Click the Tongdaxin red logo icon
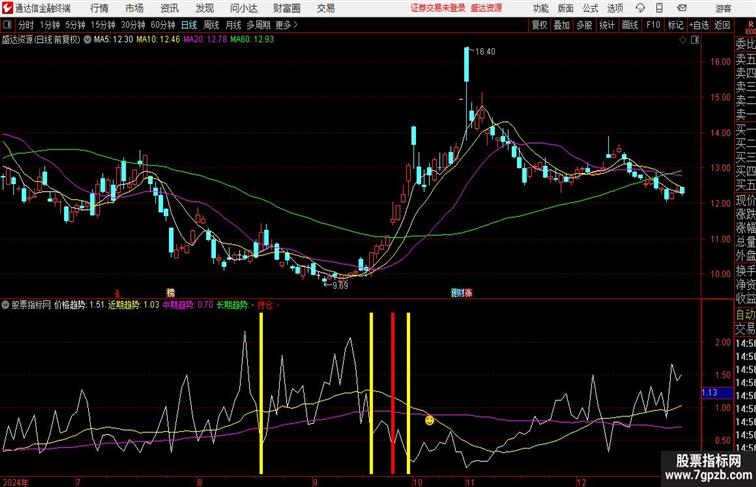Viewport: 756px width, 487px height. pyautogui.click(x=7, y=8)
